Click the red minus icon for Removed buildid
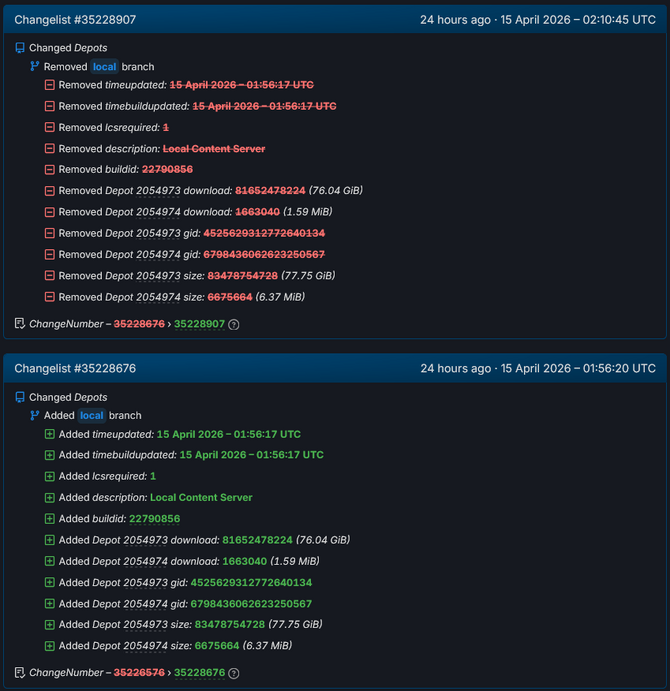The height and width of the screenshot is (691, 670). click(x=50, y=170)
